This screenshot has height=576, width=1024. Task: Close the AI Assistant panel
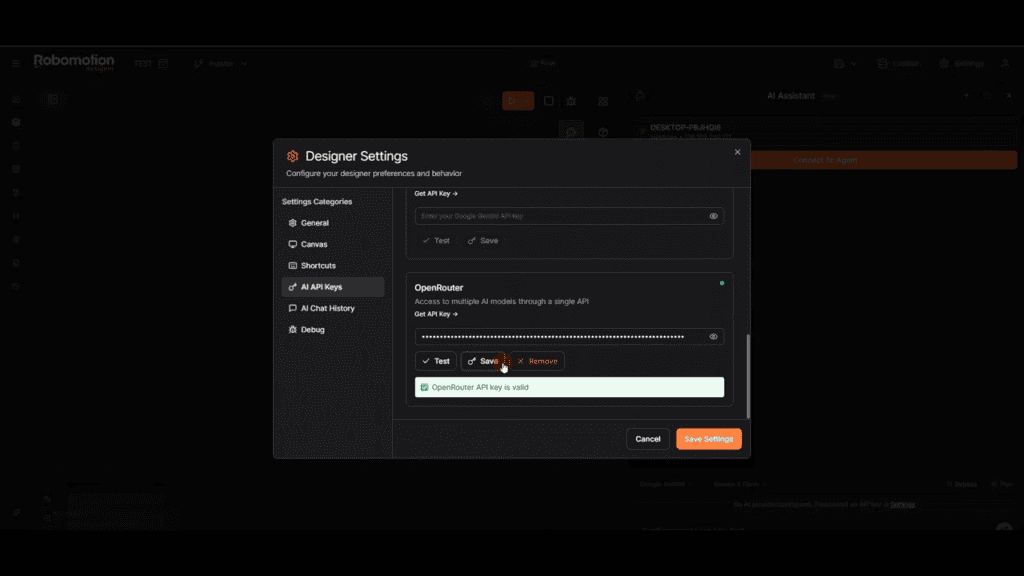click(1008, 95)
